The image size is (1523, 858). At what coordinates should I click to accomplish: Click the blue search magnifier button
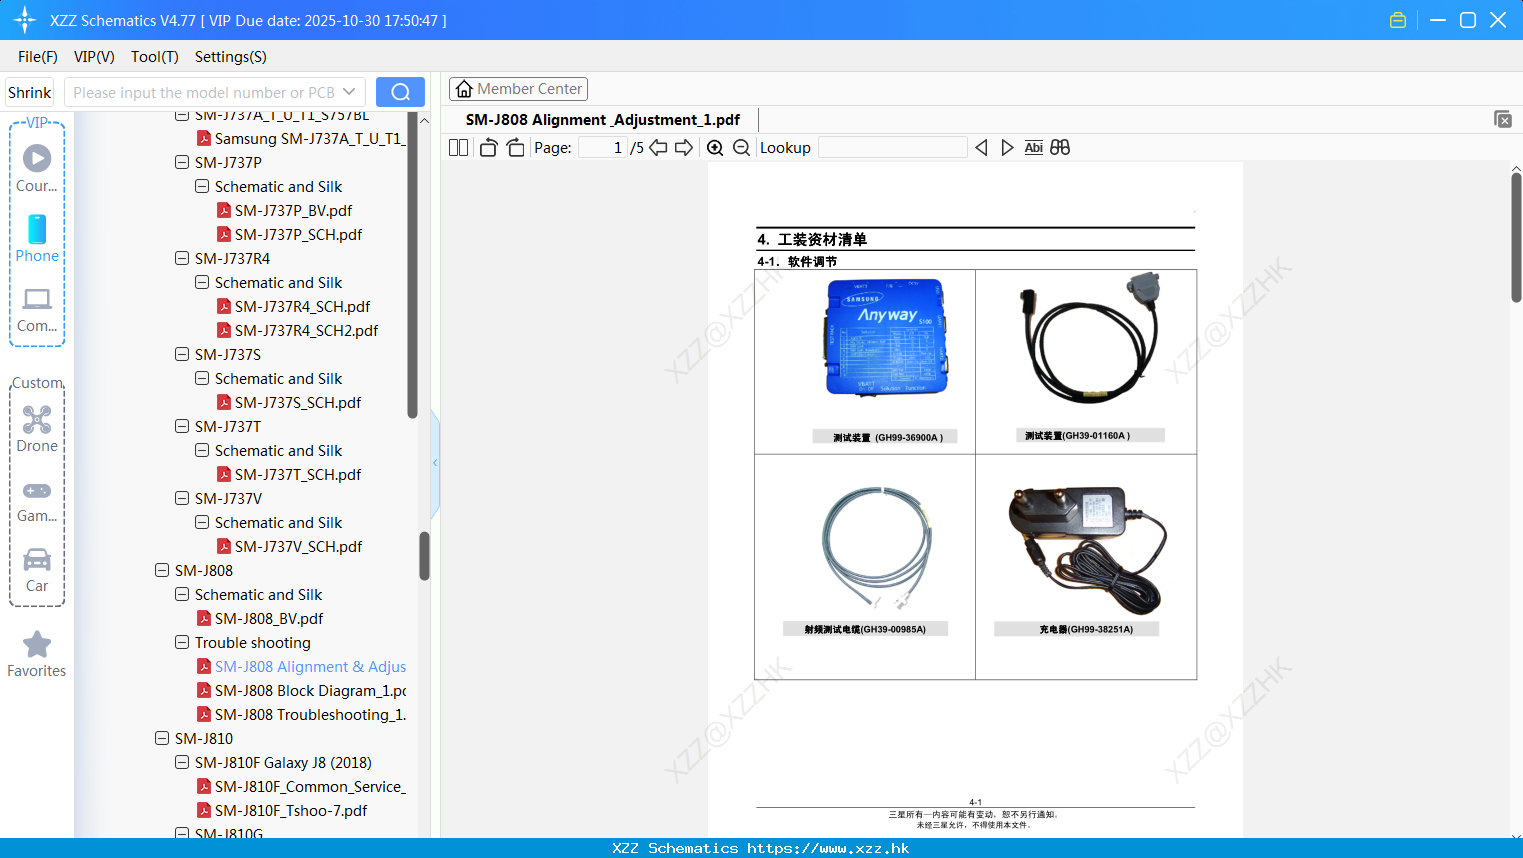coord(400,92)
